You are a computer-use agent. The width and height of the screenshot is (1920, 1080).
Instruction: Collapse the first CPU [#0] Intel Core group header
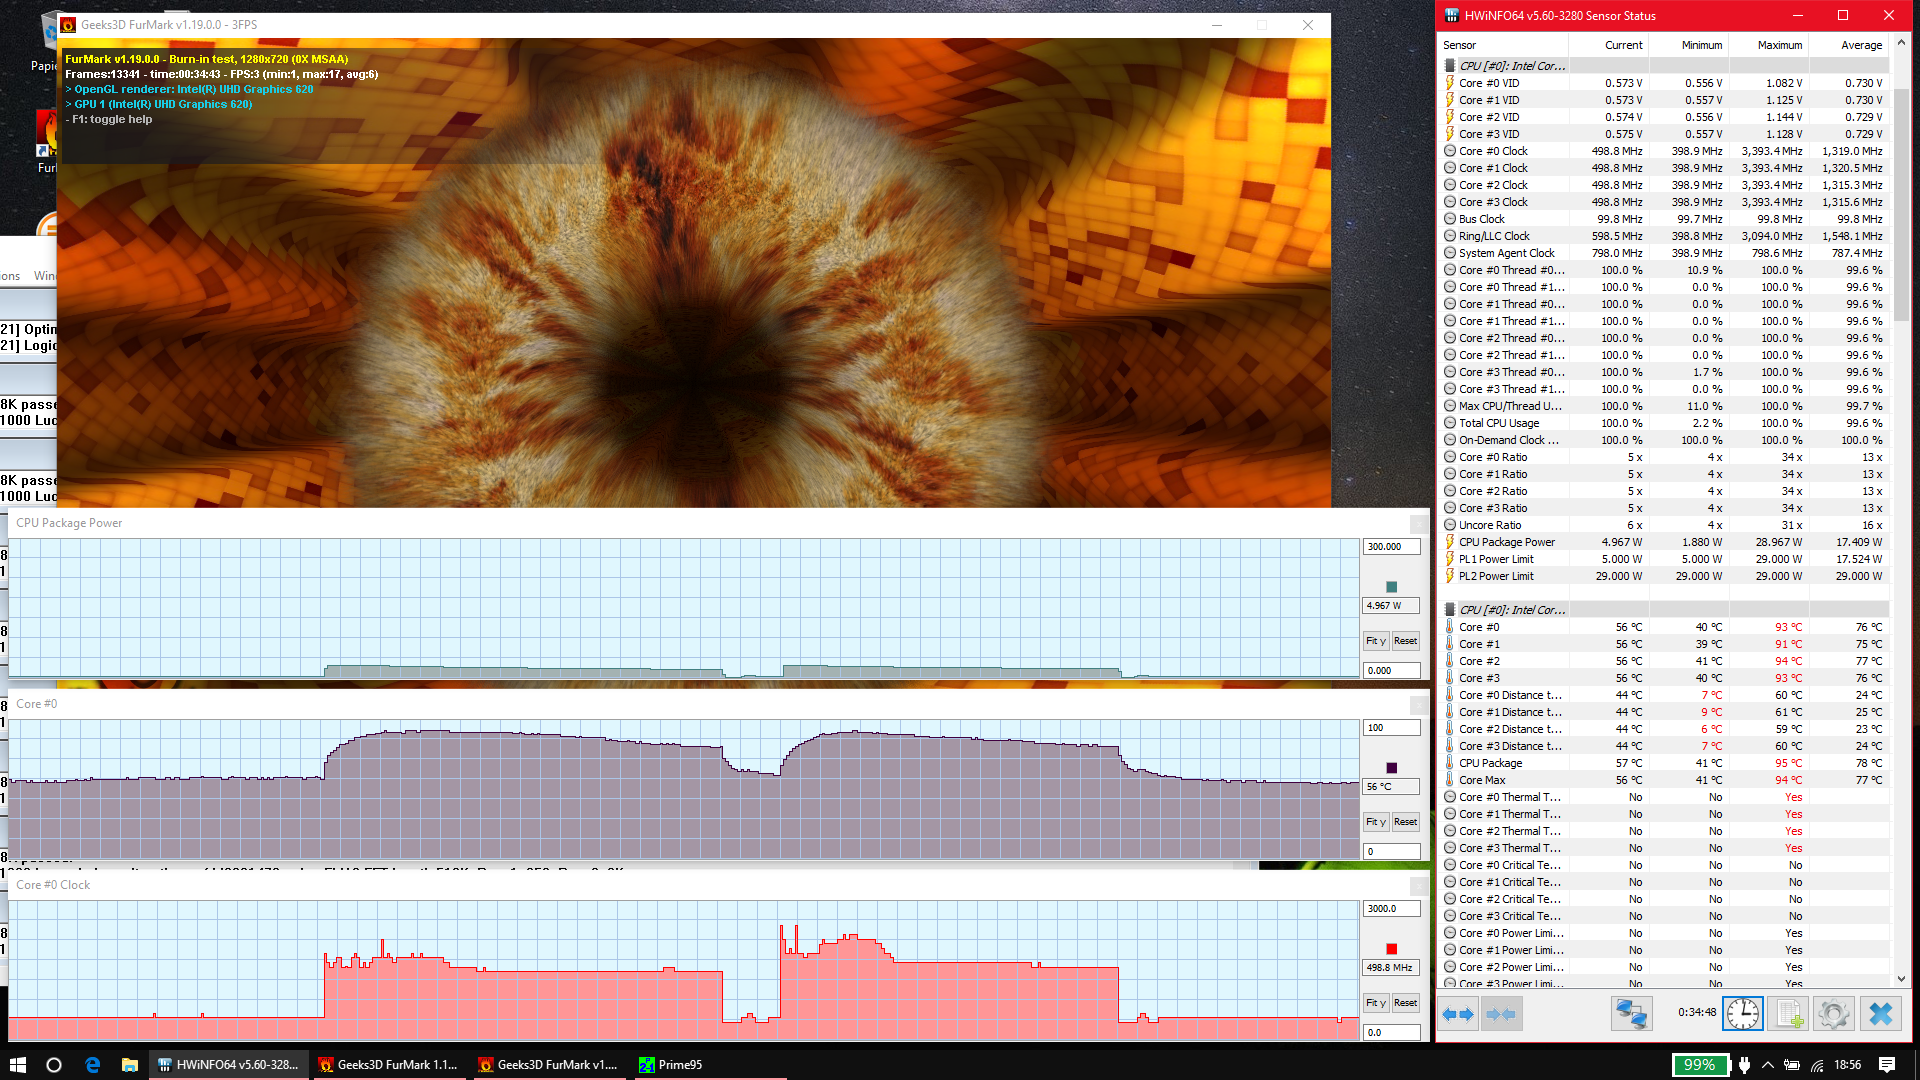point(1511,66)
